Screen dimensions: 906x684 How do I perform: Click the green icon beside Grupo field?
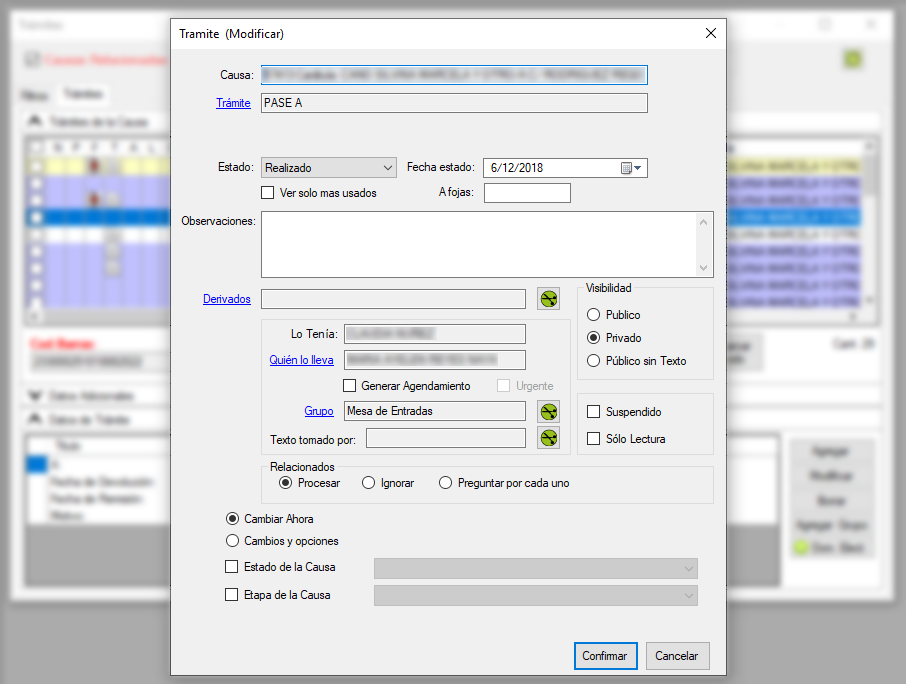pyautogui.click(x=549, y=411)
